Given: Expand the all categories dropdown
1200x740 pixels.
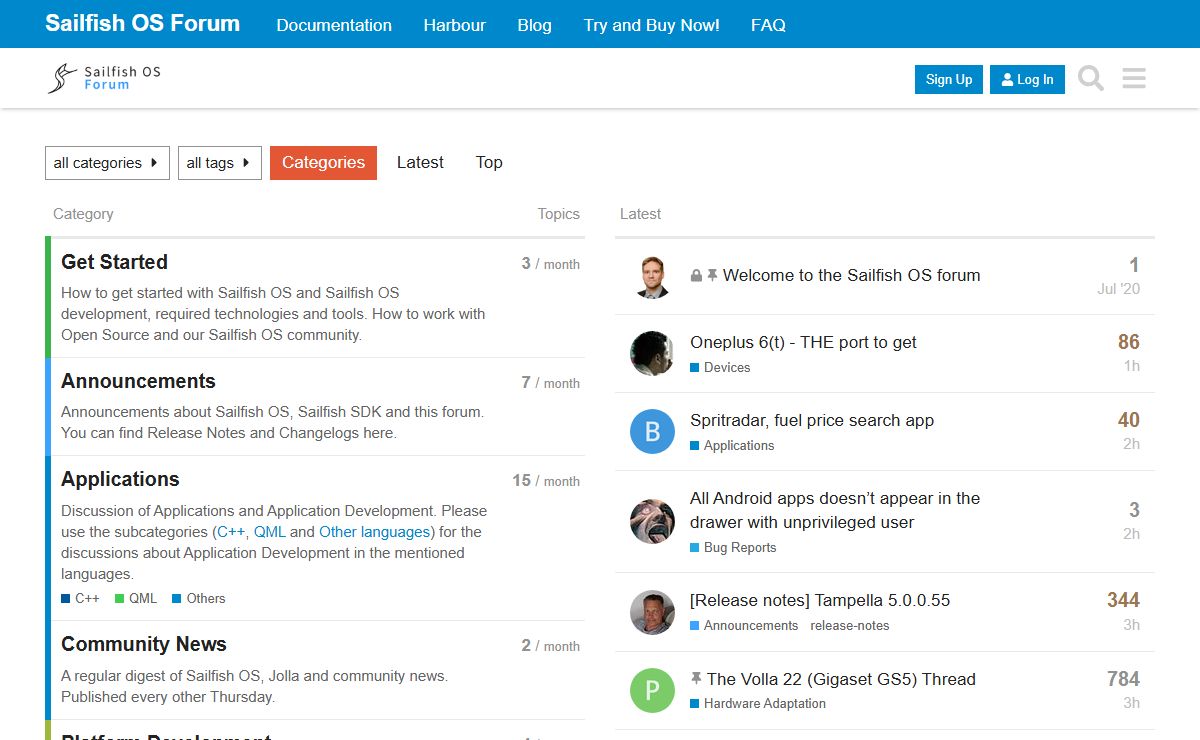Looking at the screenshot, I should coord(107,163).
